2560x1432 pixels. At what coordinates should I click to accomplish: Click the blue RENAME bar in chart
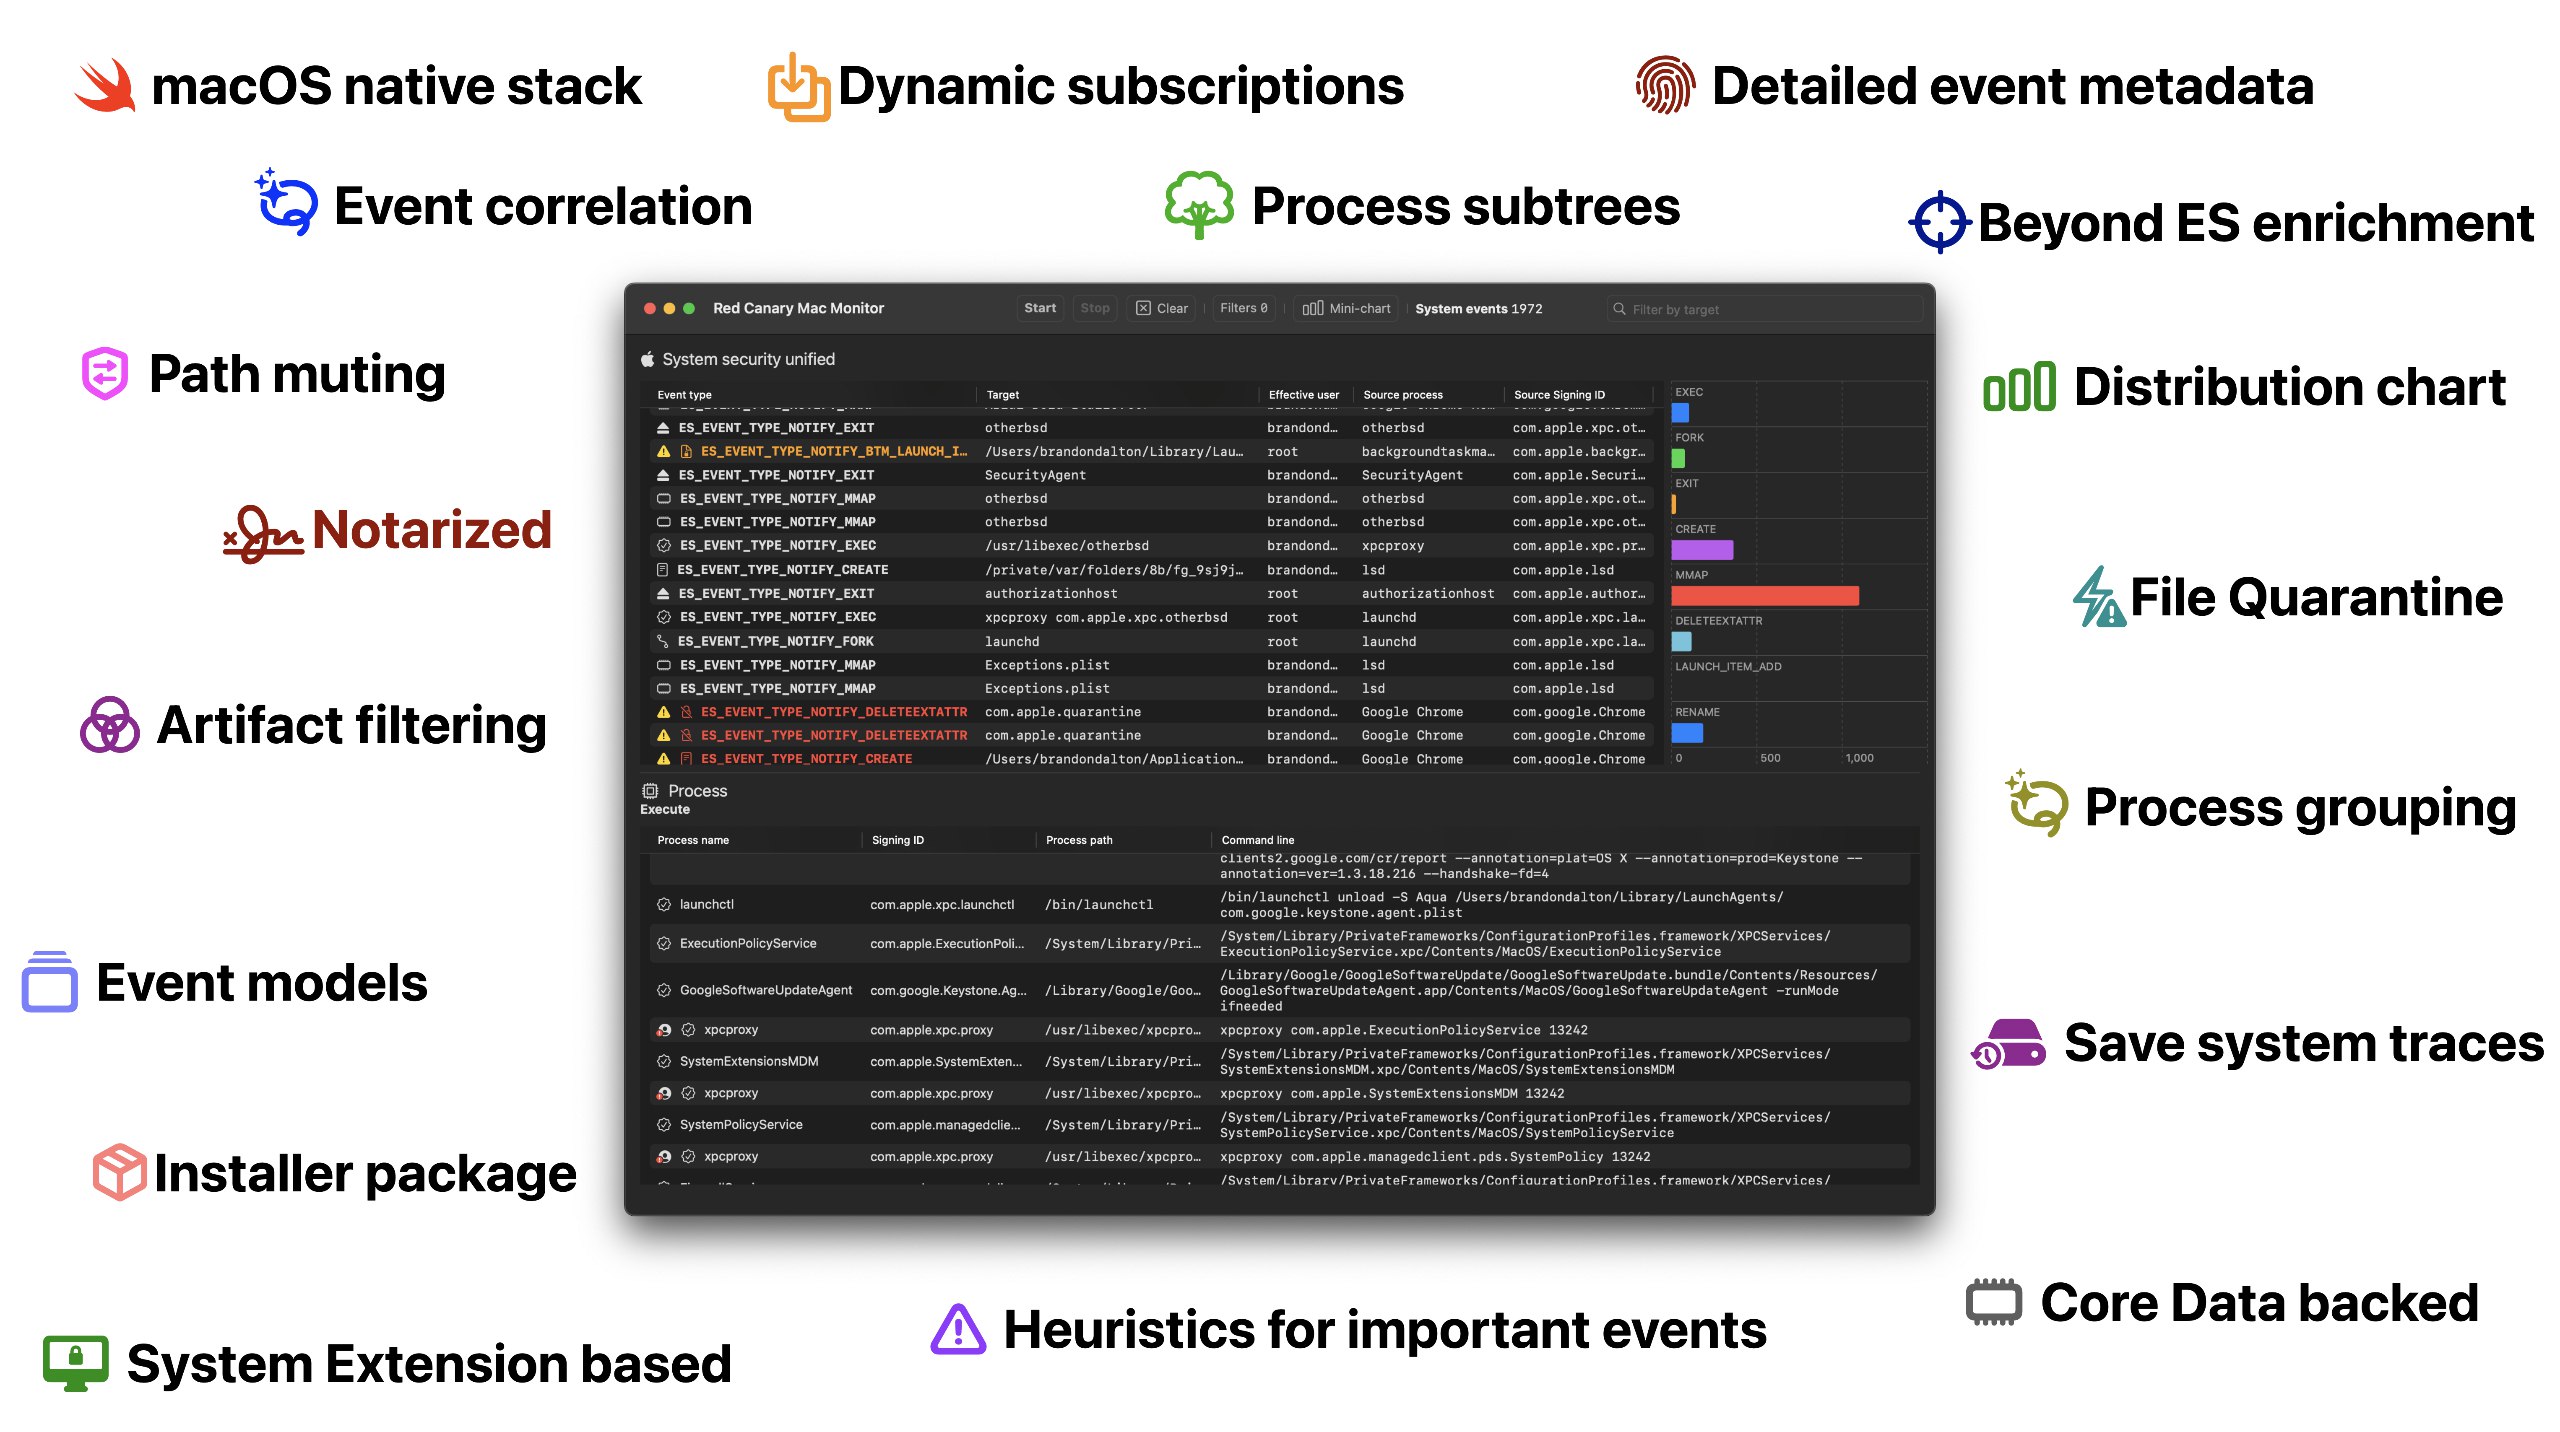pyautogui.click(x=1687, y=733)
